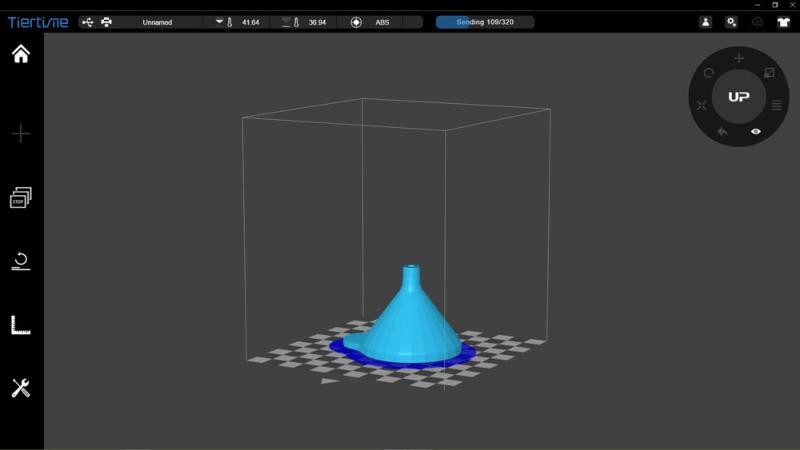Click the printer icon in top bar
800x450 pixels.
pos(106,21)
